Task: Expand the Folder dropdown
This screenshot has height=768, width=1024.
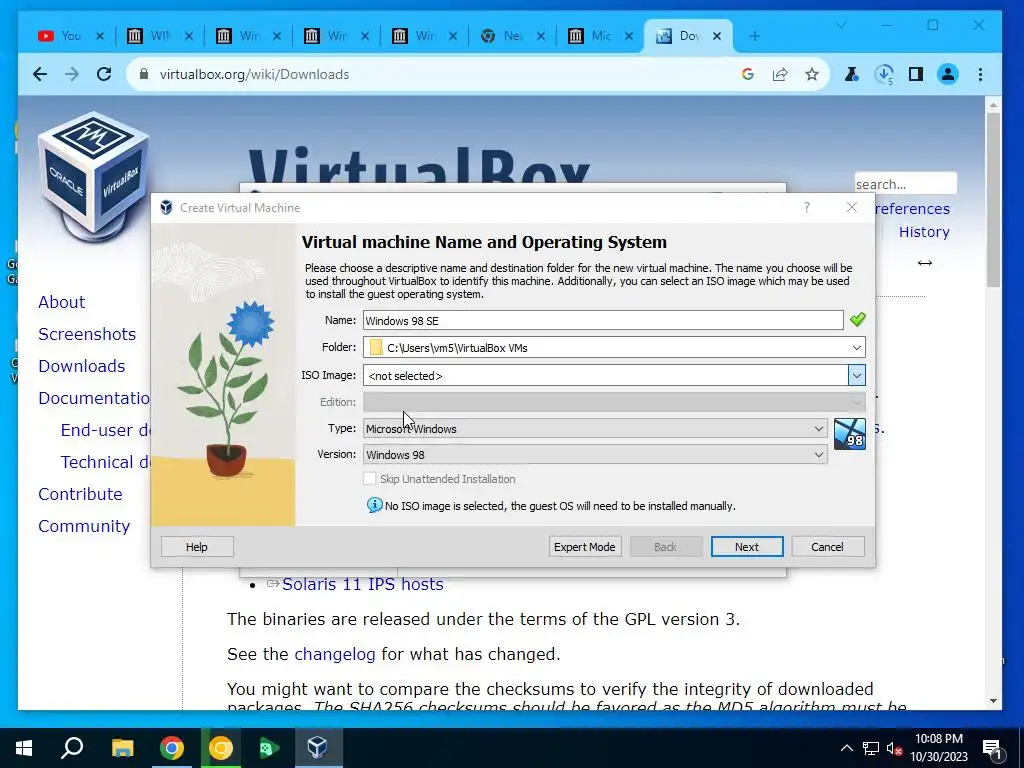Action: tap(857, 347)
